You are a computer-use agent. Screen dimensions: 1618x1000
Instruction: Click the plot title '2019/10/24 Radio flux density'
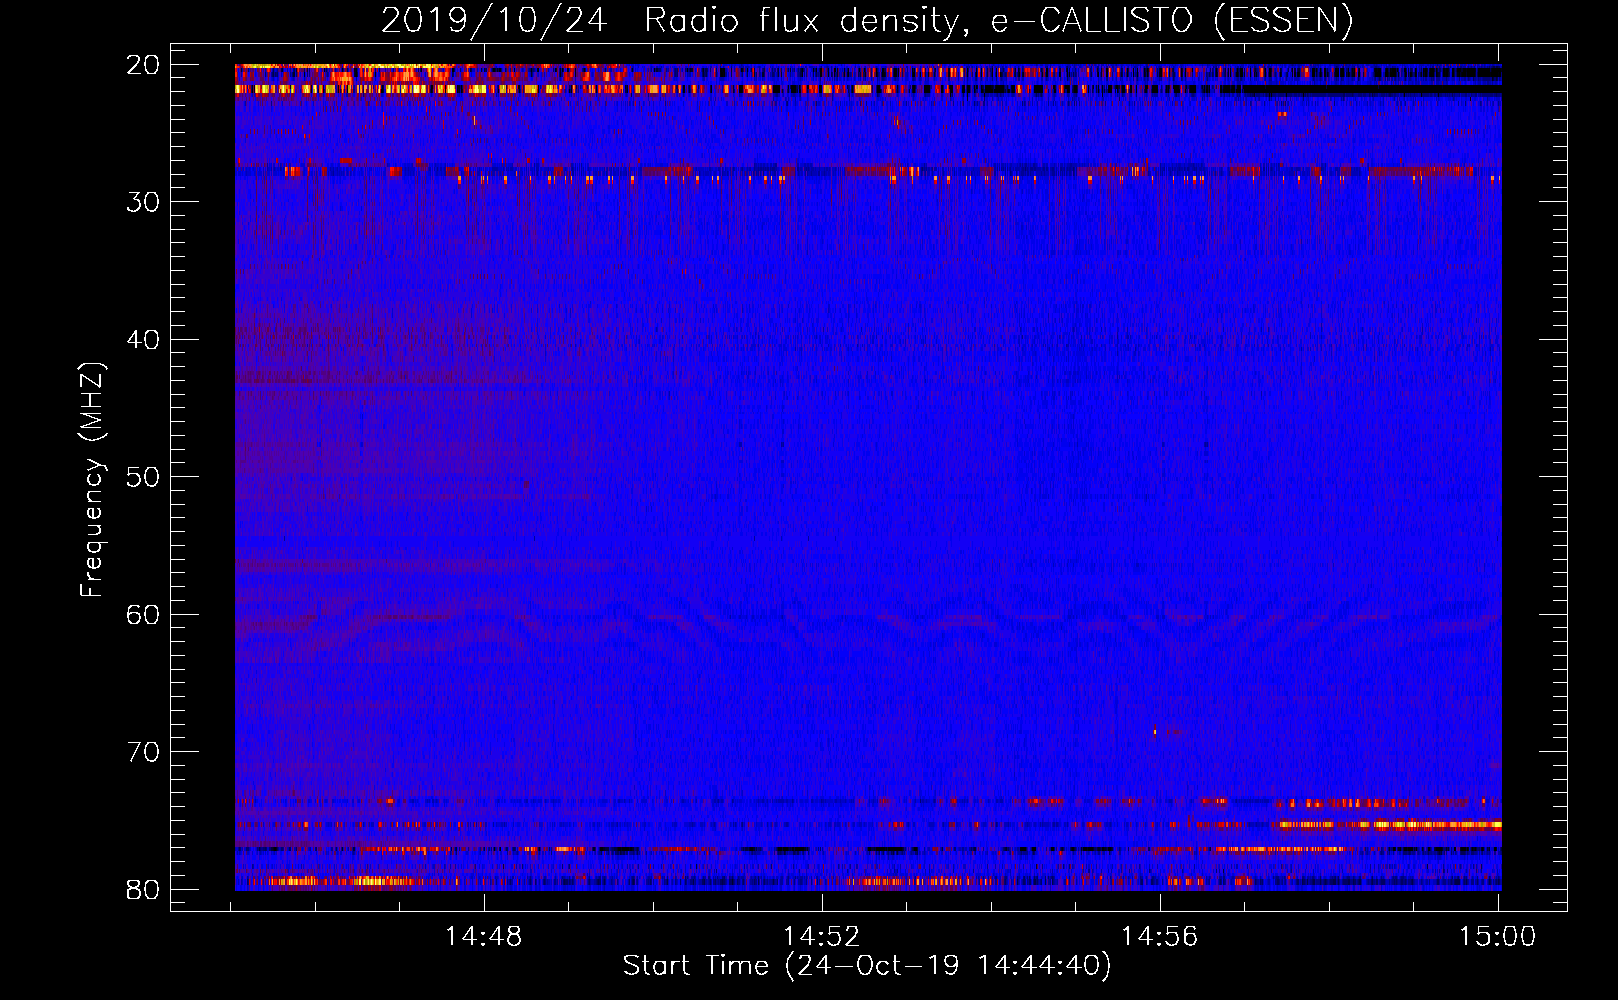click(867, 21)
